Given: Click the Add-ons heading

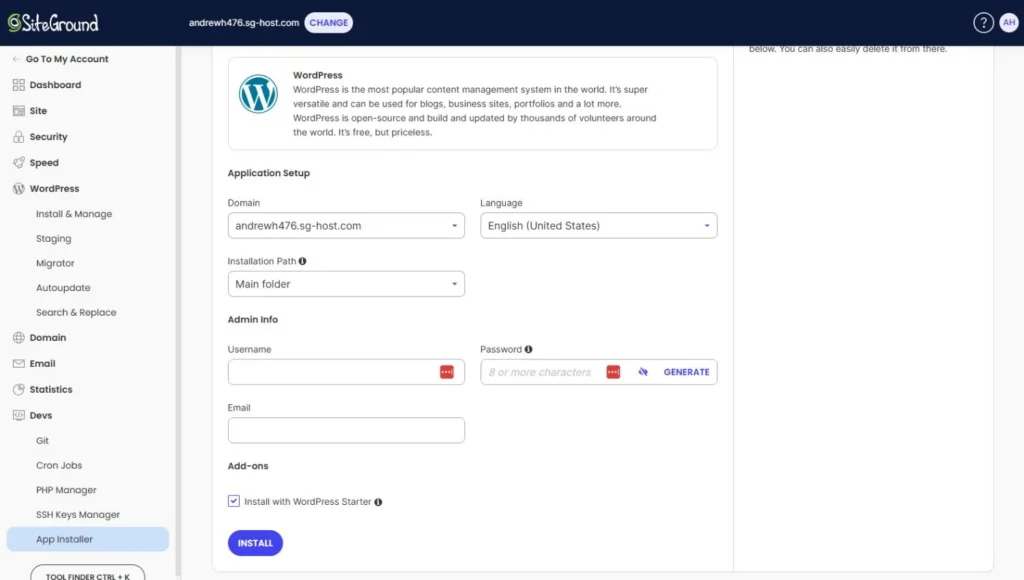Looking at the screenshot, I should tap(248, 466).
